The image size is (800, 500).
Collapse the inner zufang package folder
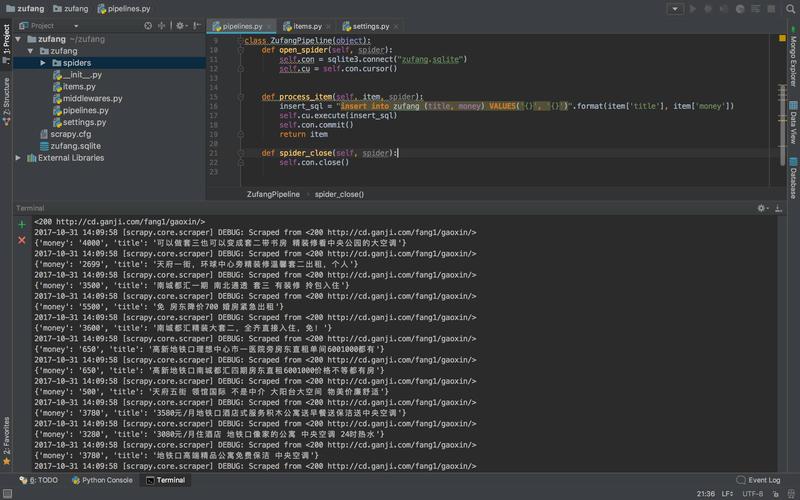[x=30, y=51]
